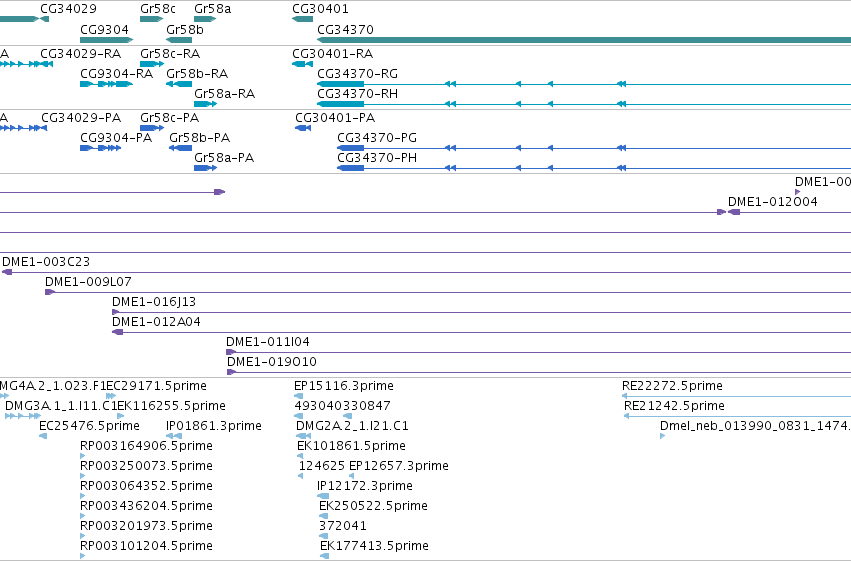The height and width of the screenshot is (561, 851).
Task: Click the Gr58a-PA protein label
Action: click(x=224, y=158)
